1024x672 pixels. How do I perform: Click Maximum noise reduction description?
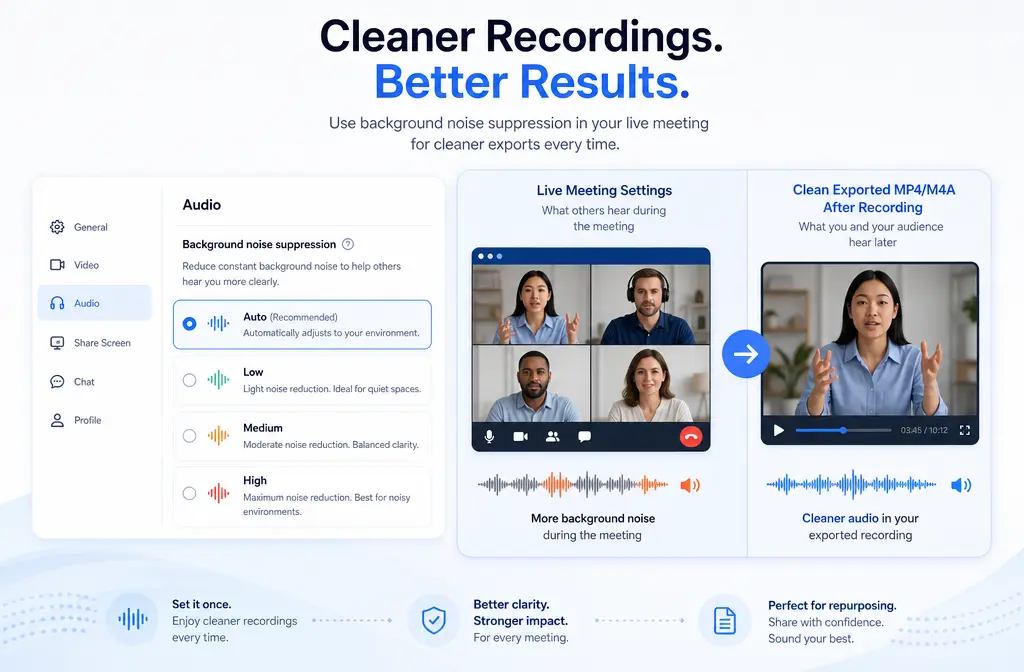click(x=327, y=504)
